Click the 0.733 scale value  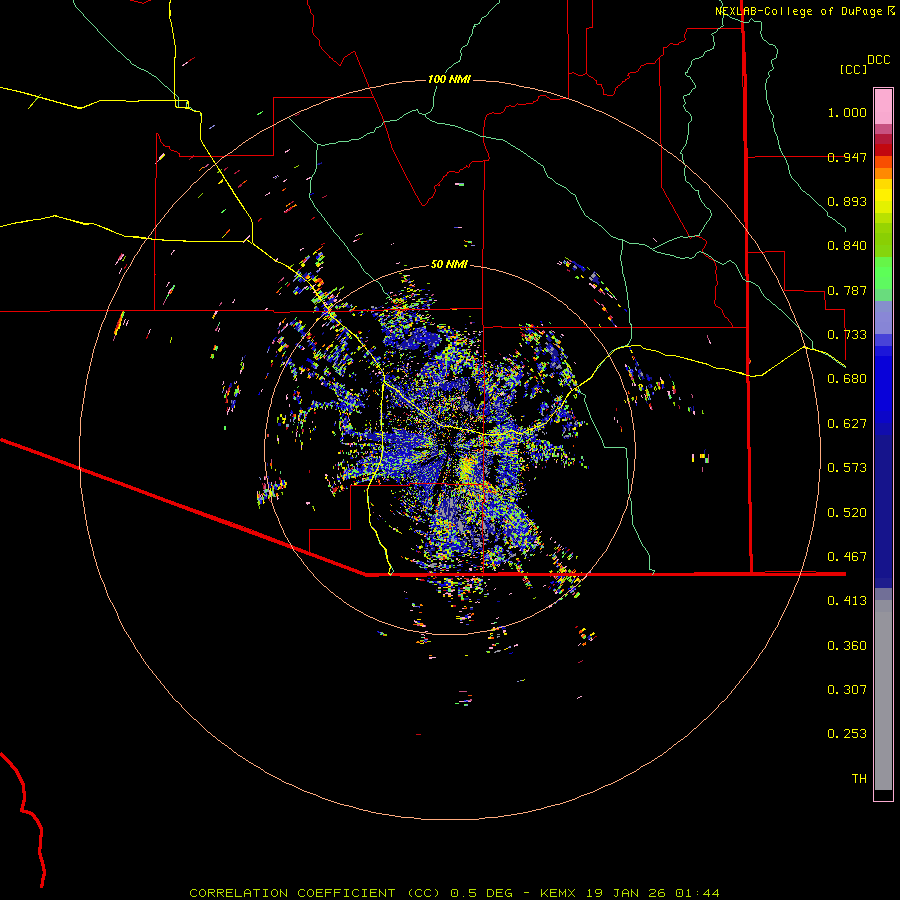tap(847, 335)
